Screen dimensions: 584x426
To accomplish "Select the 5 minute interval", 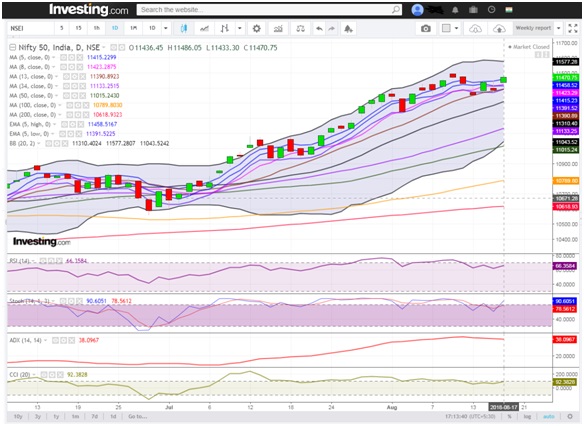I will [61, 28].
